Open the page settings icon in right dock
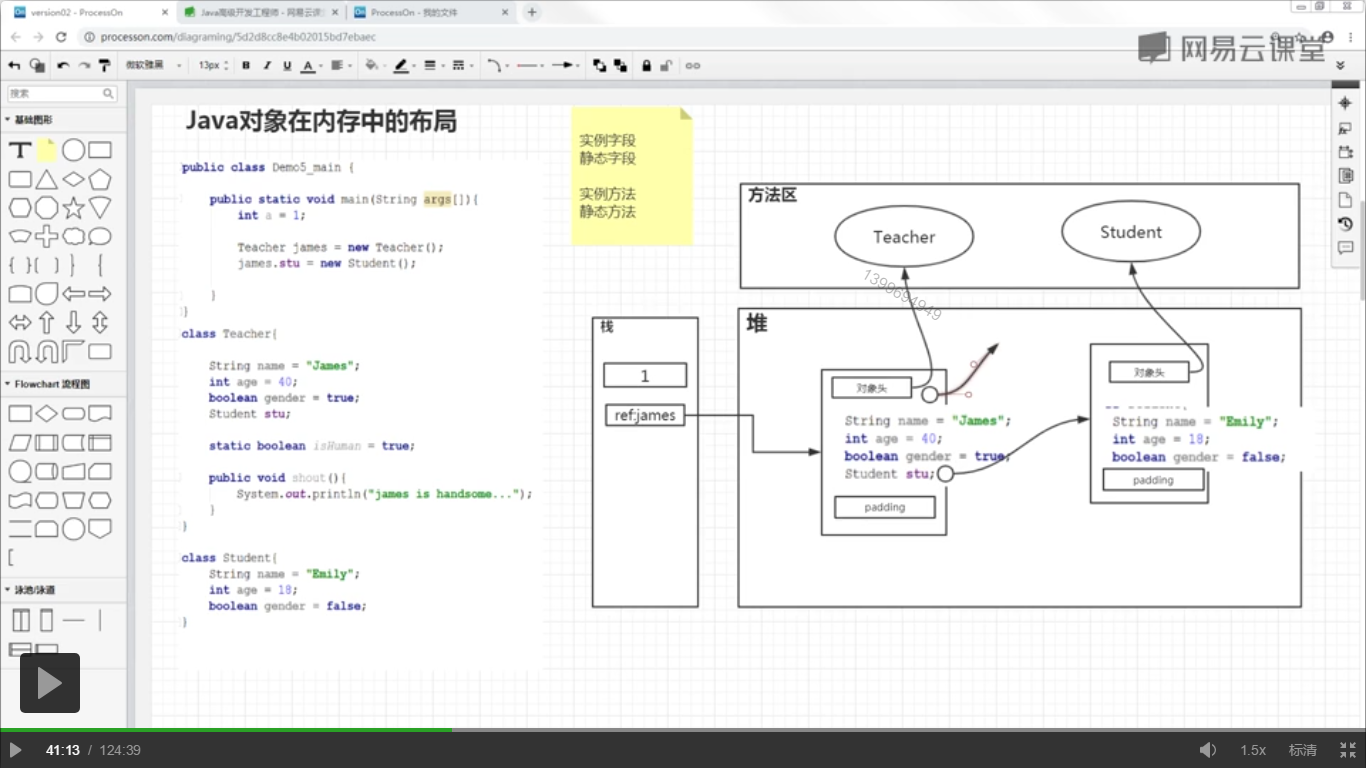The image size is (1366, 768). click(1345, 200)
